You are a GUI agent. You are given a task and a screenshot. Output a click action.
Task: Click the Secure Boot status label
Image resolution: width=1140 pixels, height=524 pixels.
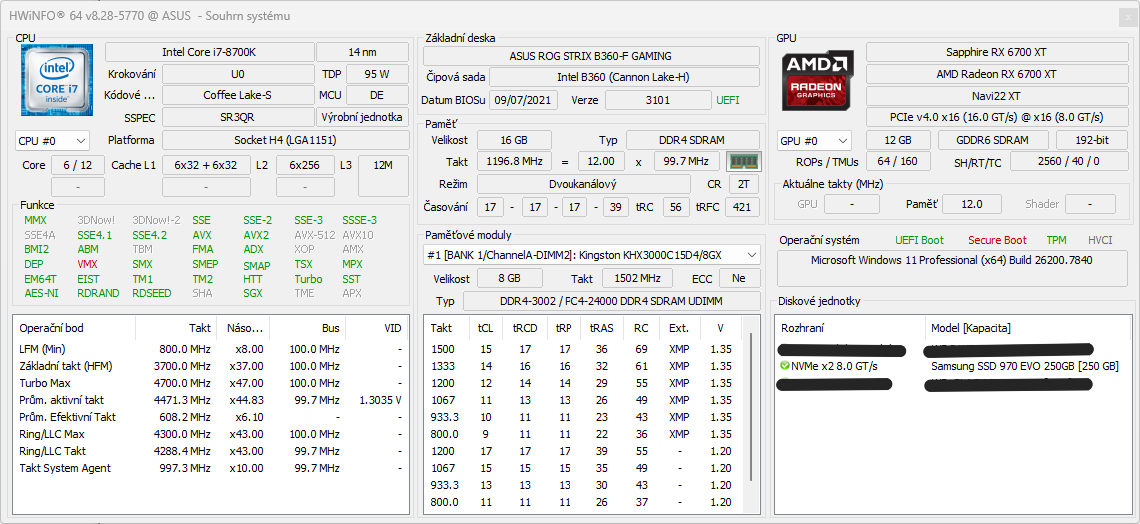998,240
